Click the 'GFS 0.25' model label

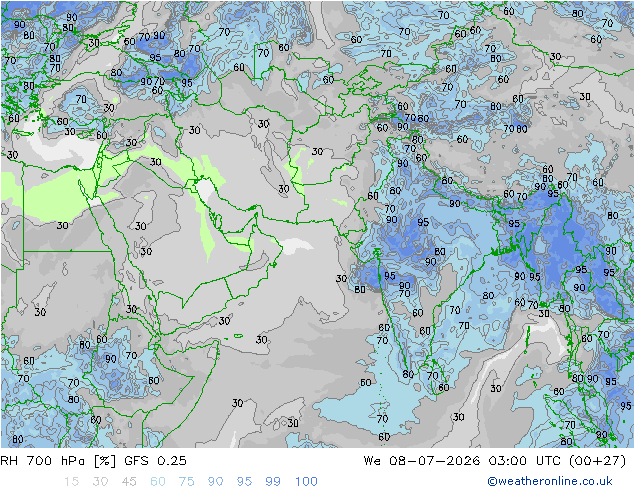[155, 461]
